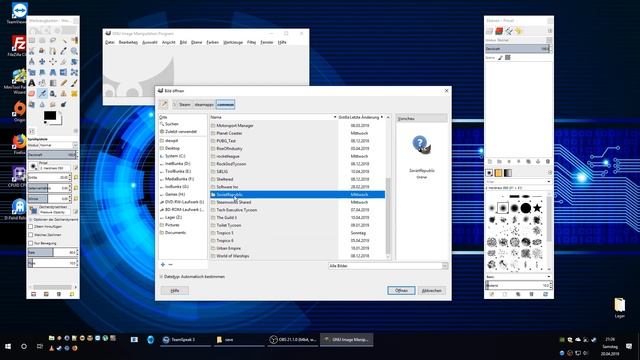The width and height of the screenshot is (640, 360).
Task: Select the Text tool
Action: point(32,83)
